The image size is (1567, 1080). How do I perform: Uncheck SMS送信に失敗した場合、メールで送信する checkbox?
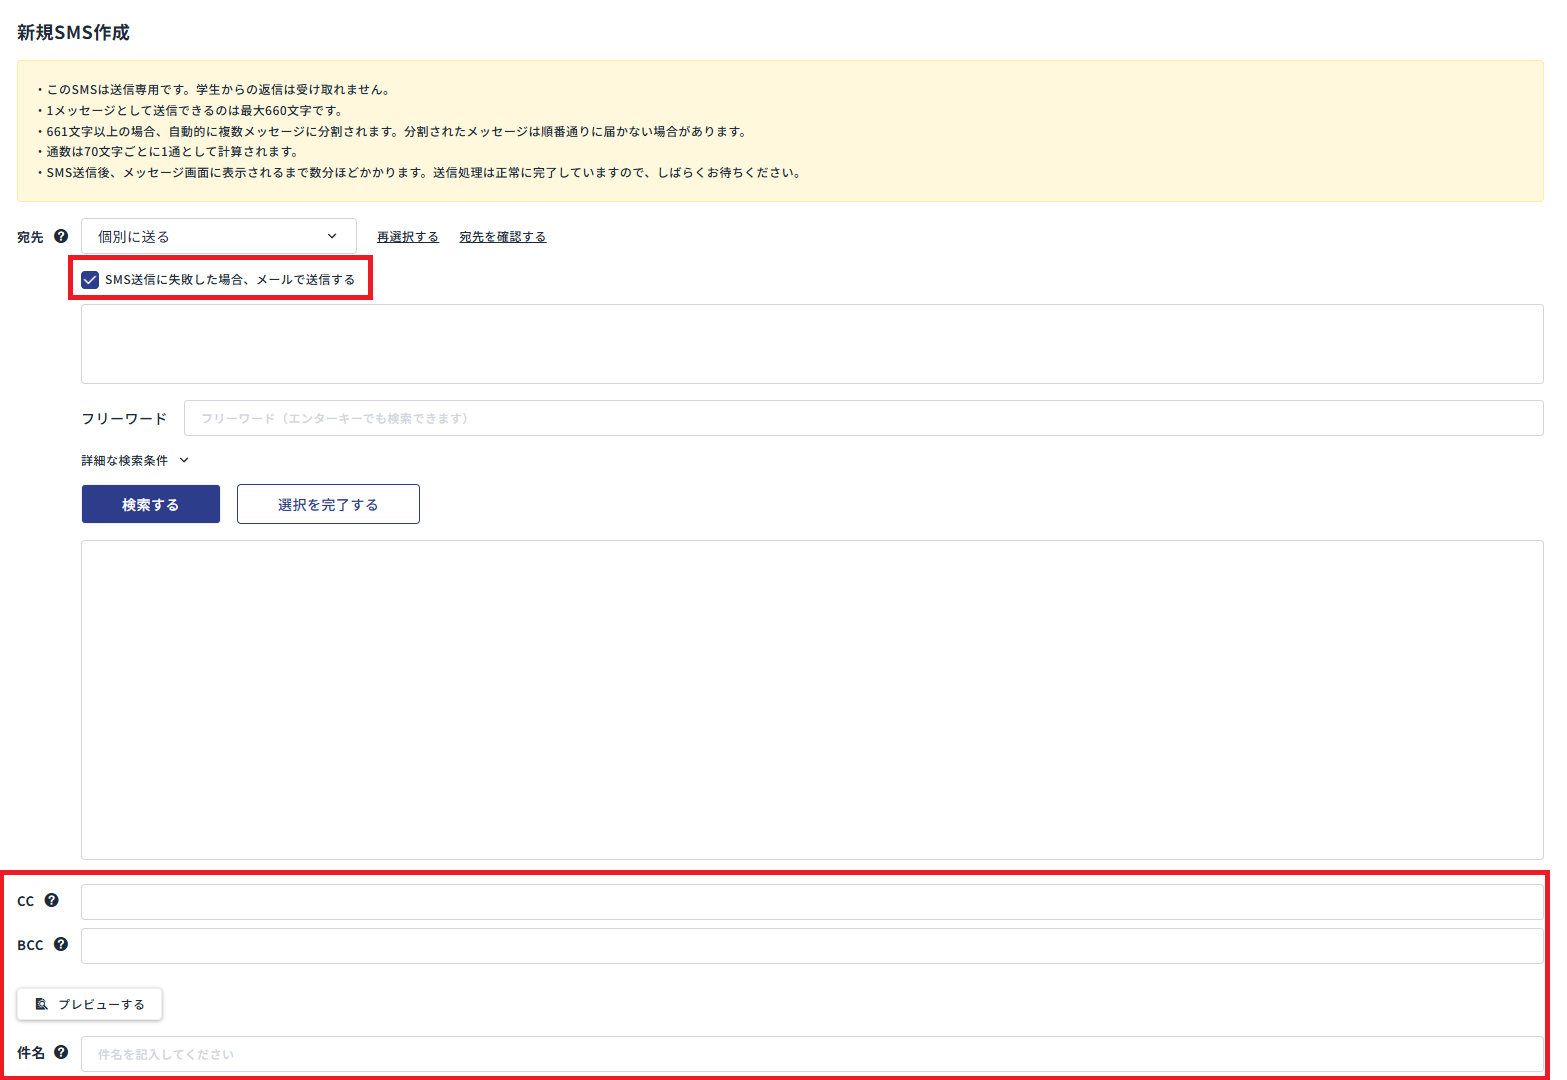point(91,280)
